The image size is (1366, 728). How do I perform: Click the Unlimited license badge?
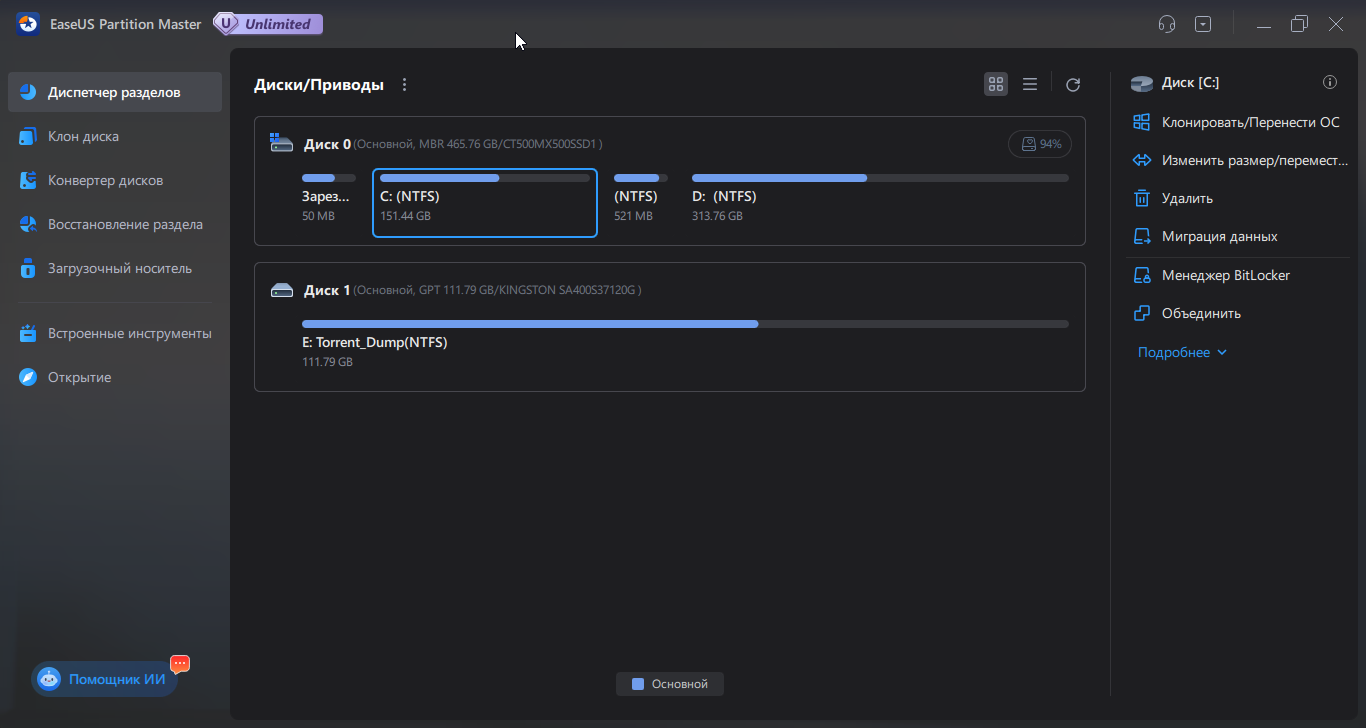[x=268, y=24]
